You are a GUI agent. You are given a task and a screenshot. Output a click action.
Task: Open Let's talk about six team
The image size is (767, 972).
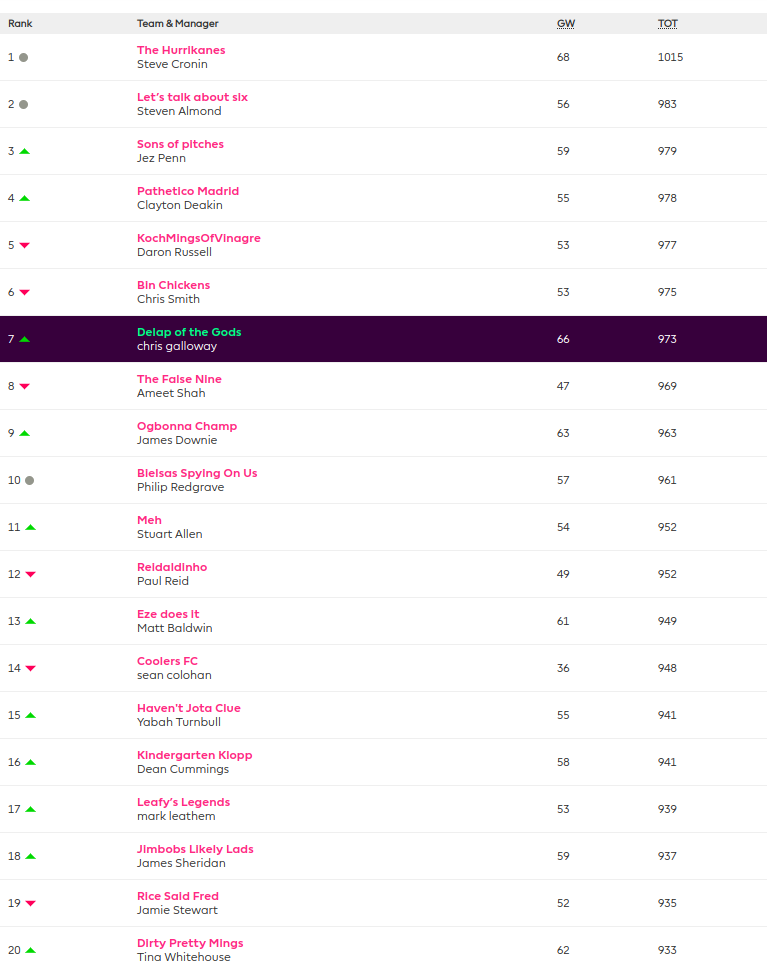tap(192, 97)
